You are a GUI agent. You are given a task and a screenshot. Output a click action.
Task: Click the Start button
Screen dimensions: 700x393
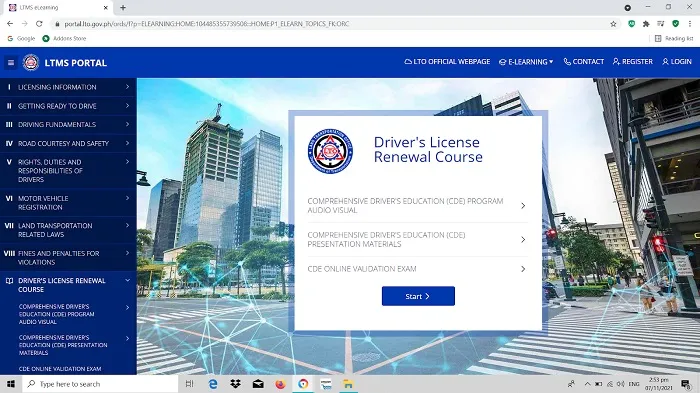click(x=418, y=296)
